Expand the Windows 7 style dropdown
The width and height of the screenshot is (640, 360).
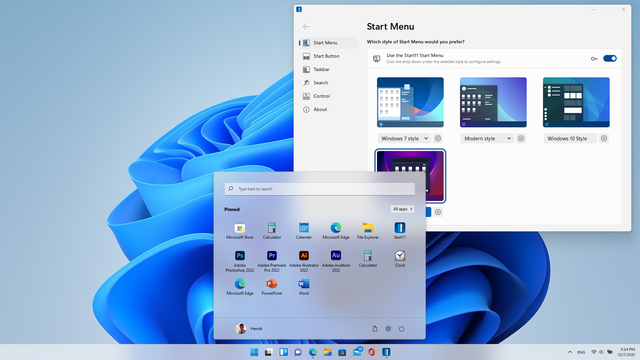pos(404,138)
